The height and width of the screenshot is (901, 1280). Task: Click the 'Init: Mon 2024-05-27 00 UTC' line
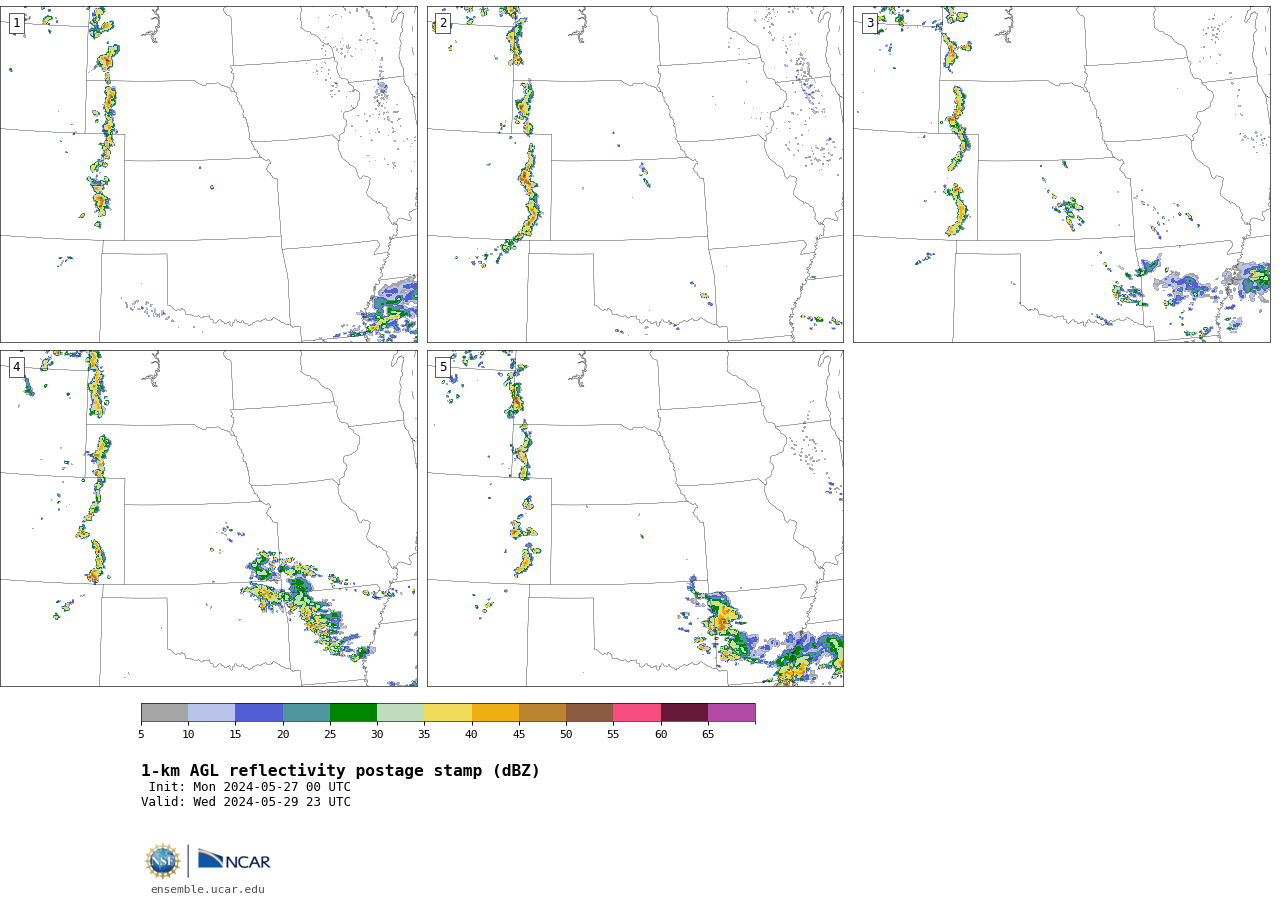250,787
